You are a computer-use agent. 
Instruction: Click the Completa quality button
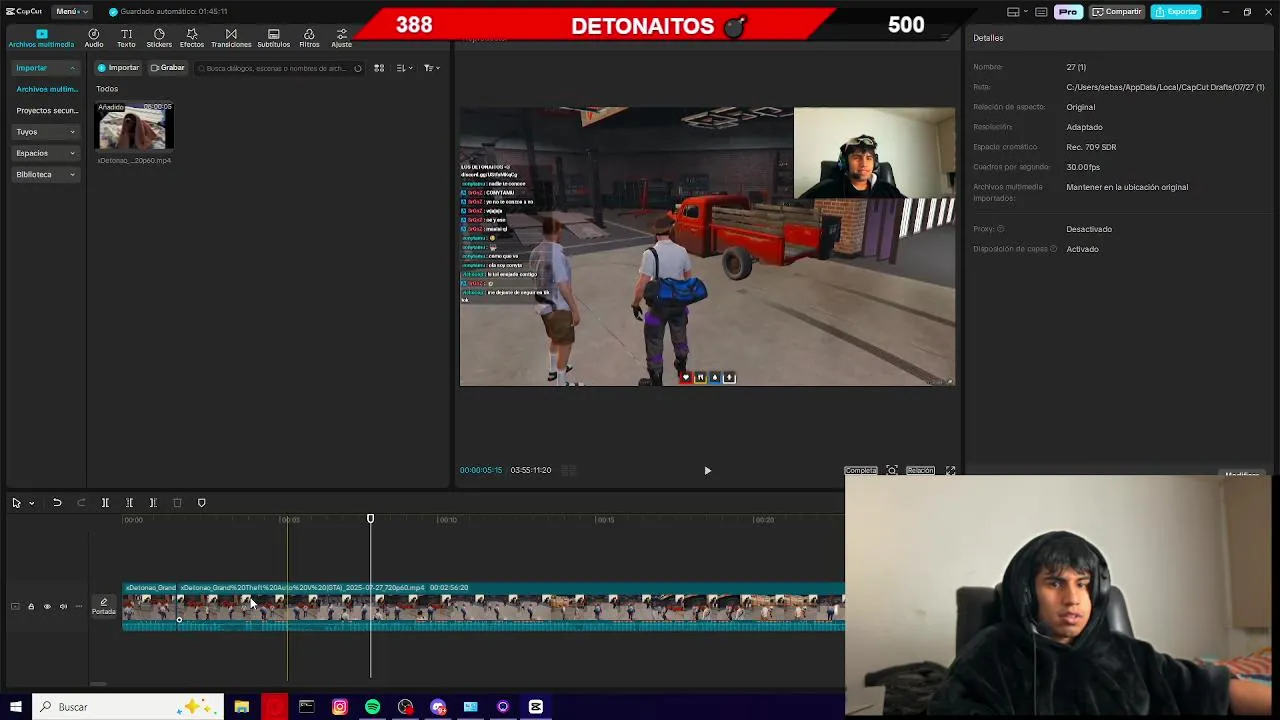860,470
